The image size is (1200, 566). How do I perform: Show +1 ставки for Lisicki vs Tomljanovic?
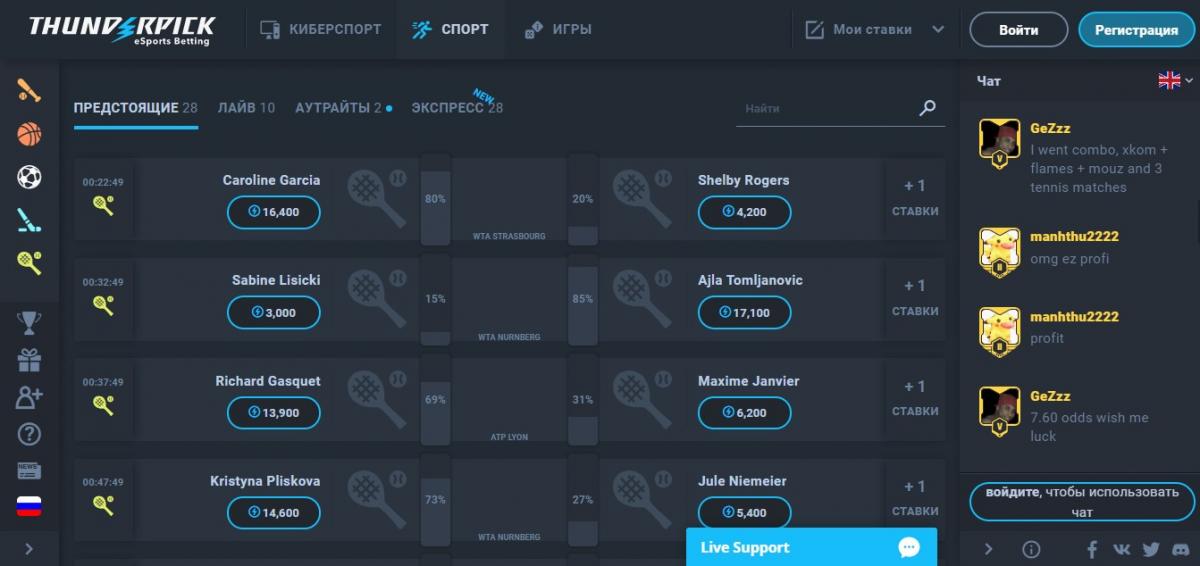pyautogui.click(x=915, y=298)
